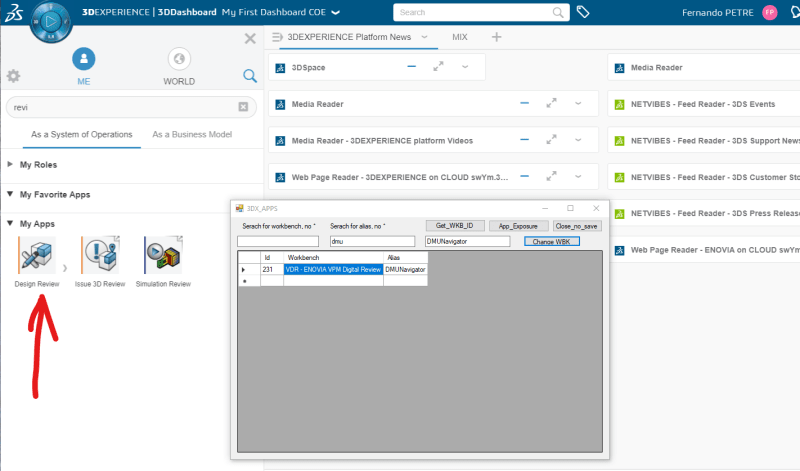Viewport: 800px width, 471px height.
Task: Maximize the Web Page Reader swYm widget
Action: coord(551,176)
